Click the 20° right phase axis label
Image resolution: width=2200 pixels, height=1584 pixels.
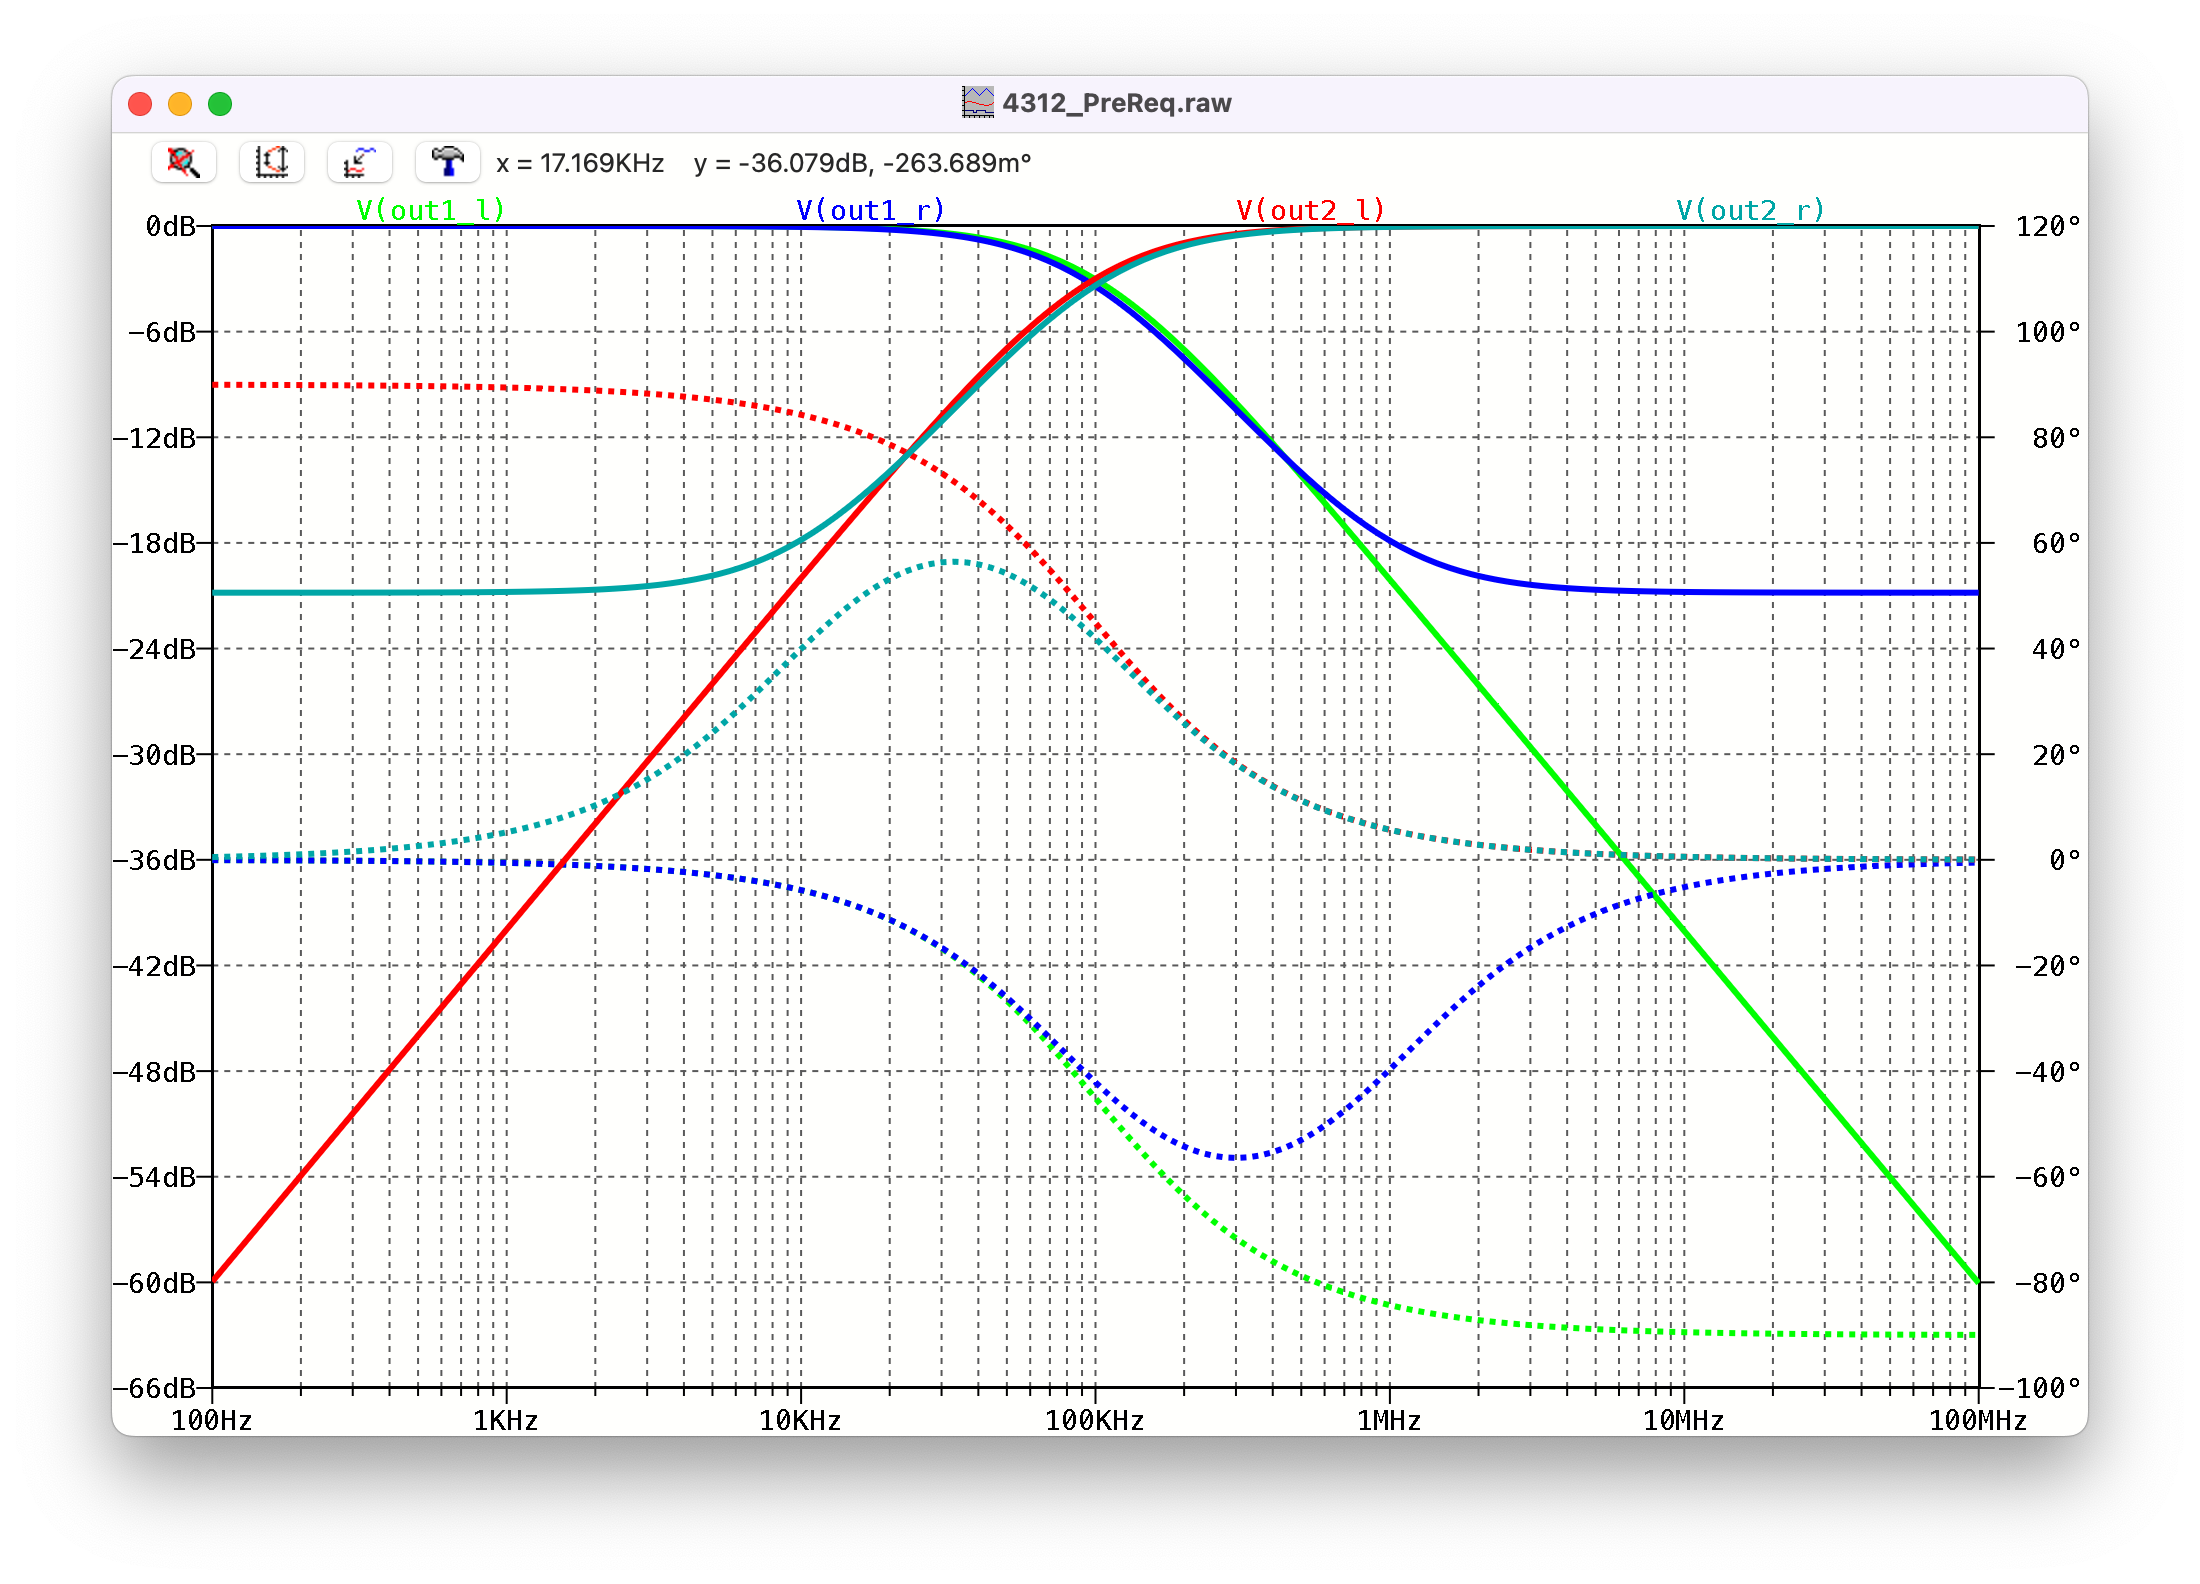(2056, 755)
